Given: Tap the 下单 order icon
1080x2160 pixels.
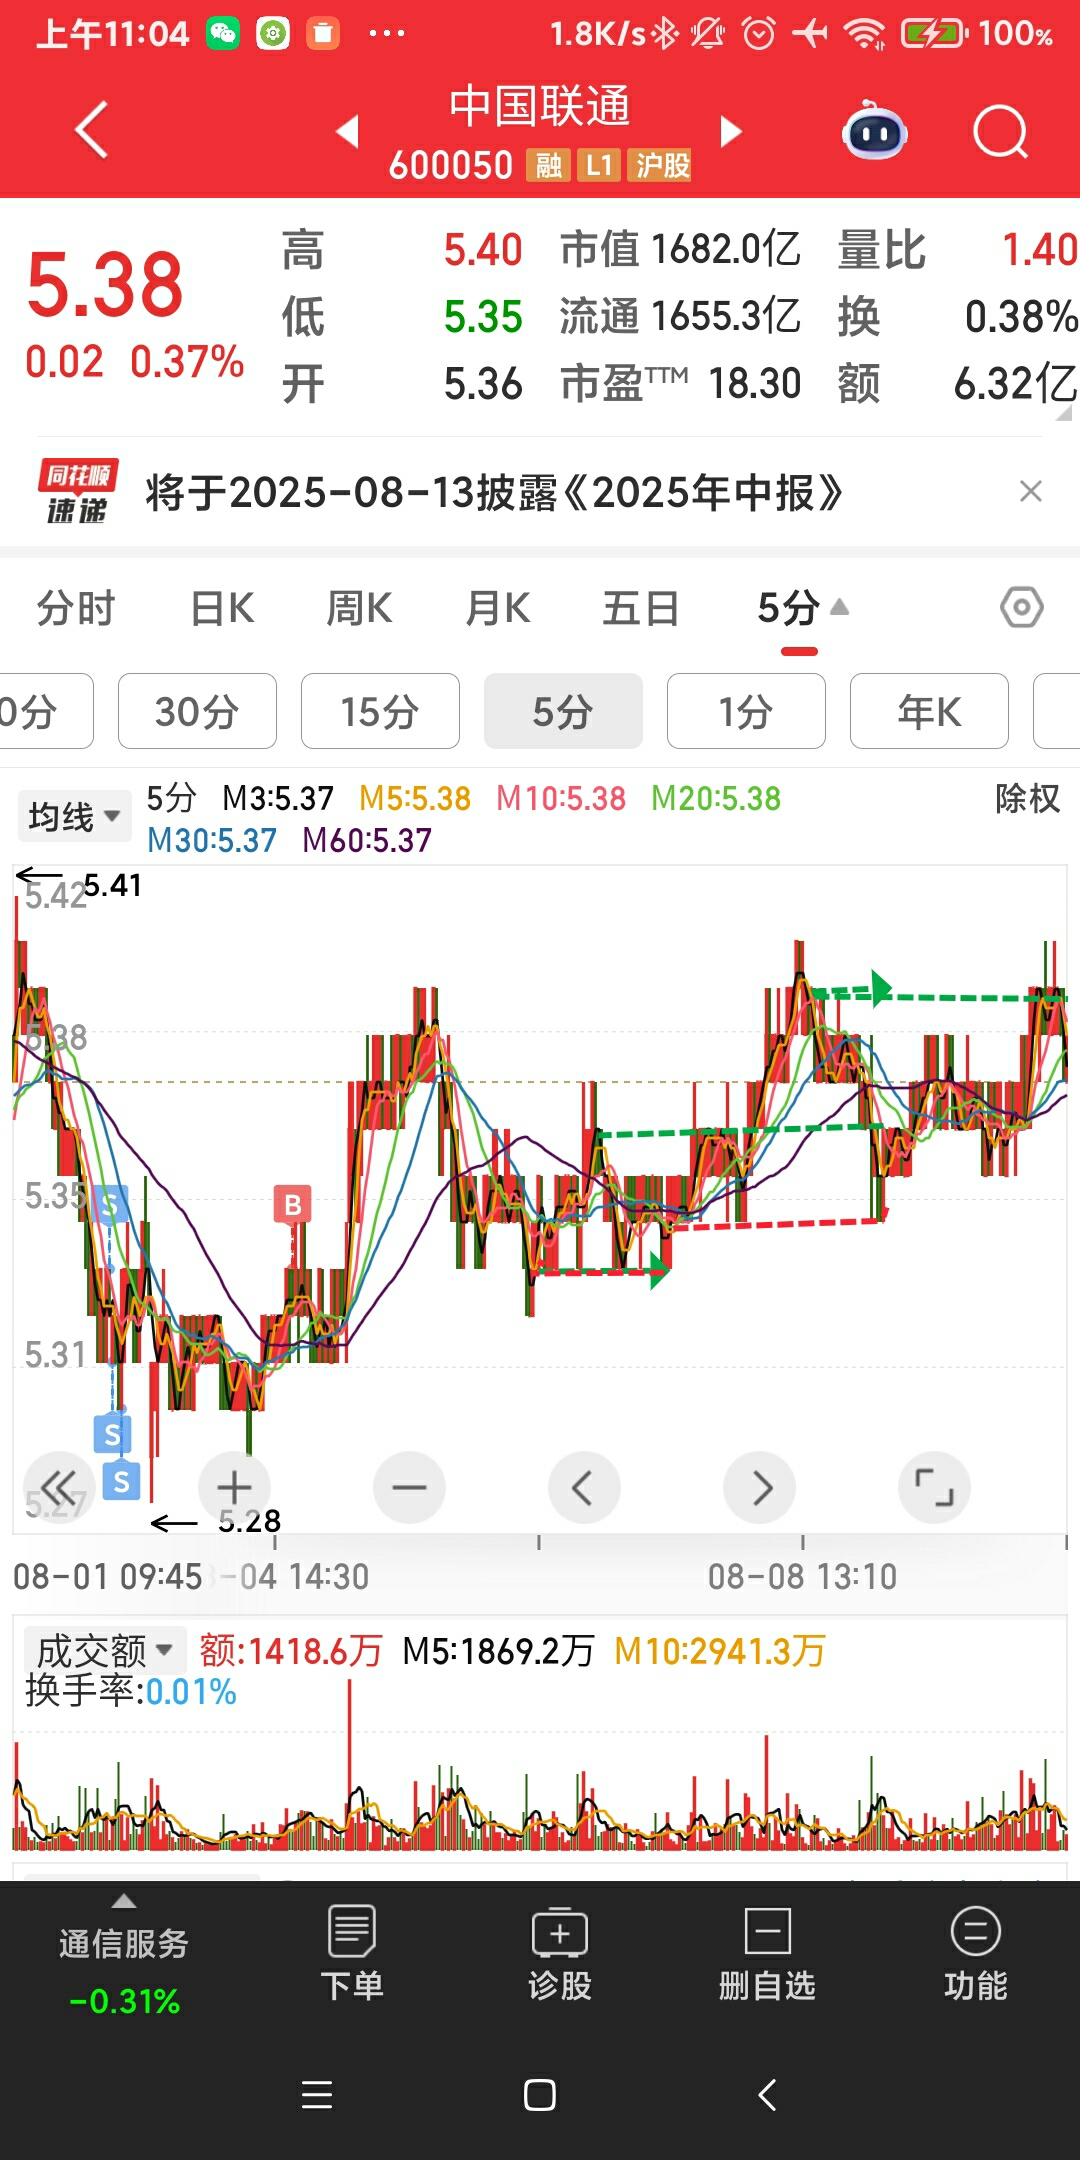Looking at the screenshot, I should 352,1954.
